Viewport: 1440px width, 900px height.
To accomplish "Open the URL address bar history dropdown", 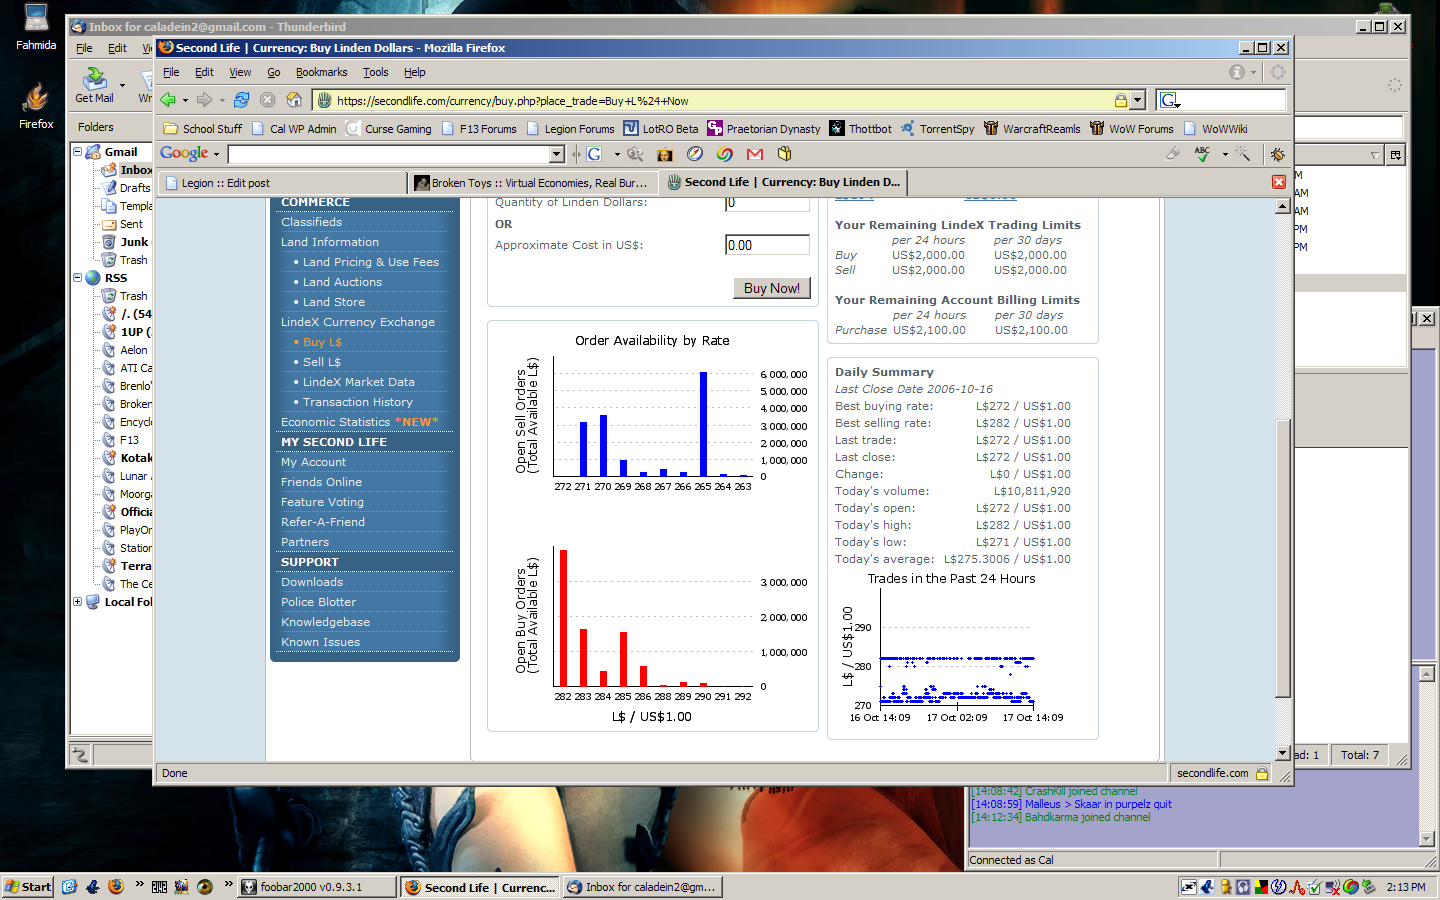I will pos(1137,100).
